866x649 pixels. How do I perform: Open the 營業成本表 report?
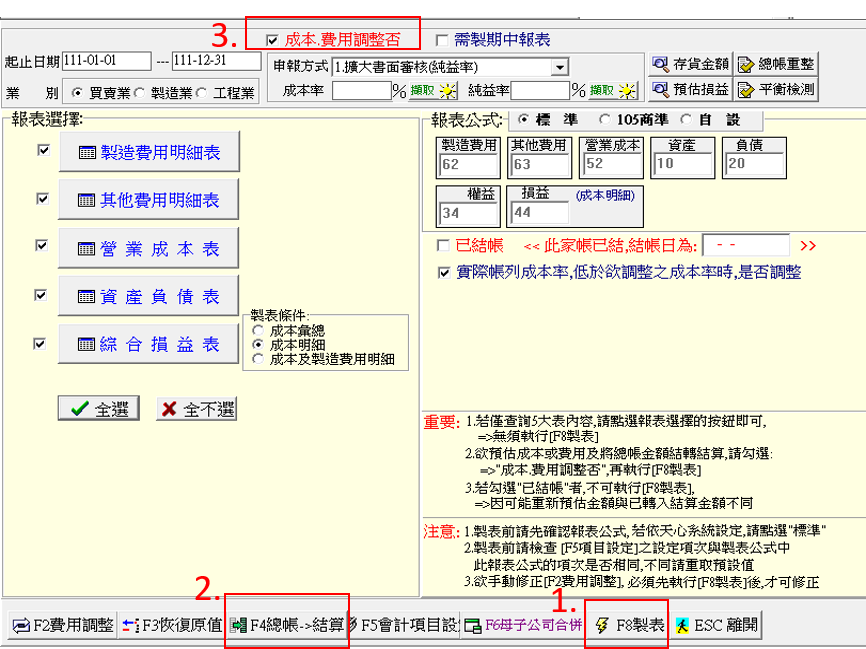[149, 248]
